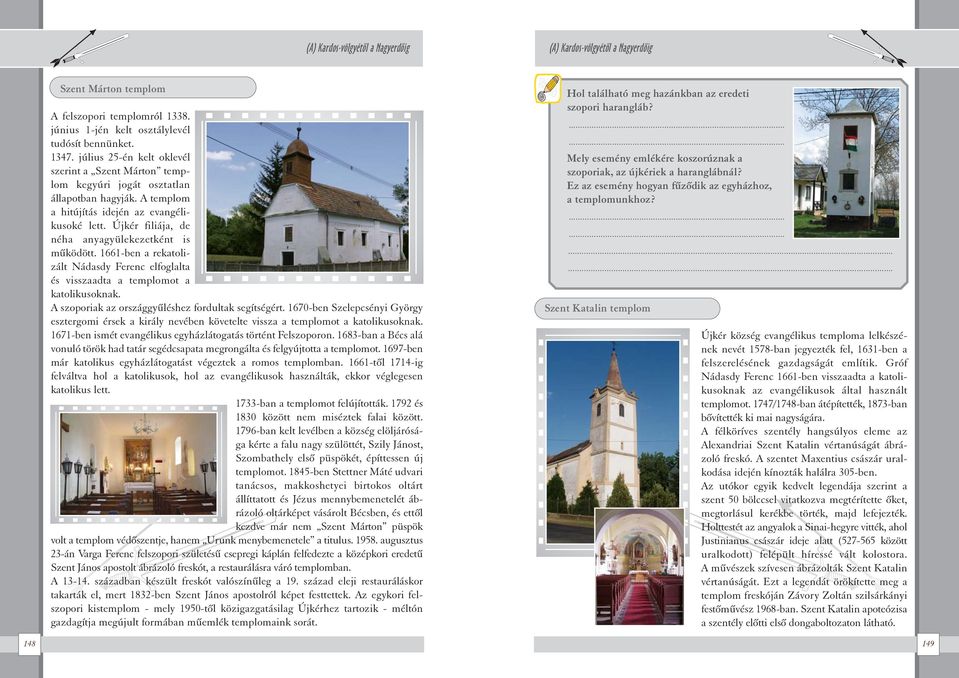Click page number 148
Screen dimensions: 959x678
pyautogui.click(x=29, y=643)
